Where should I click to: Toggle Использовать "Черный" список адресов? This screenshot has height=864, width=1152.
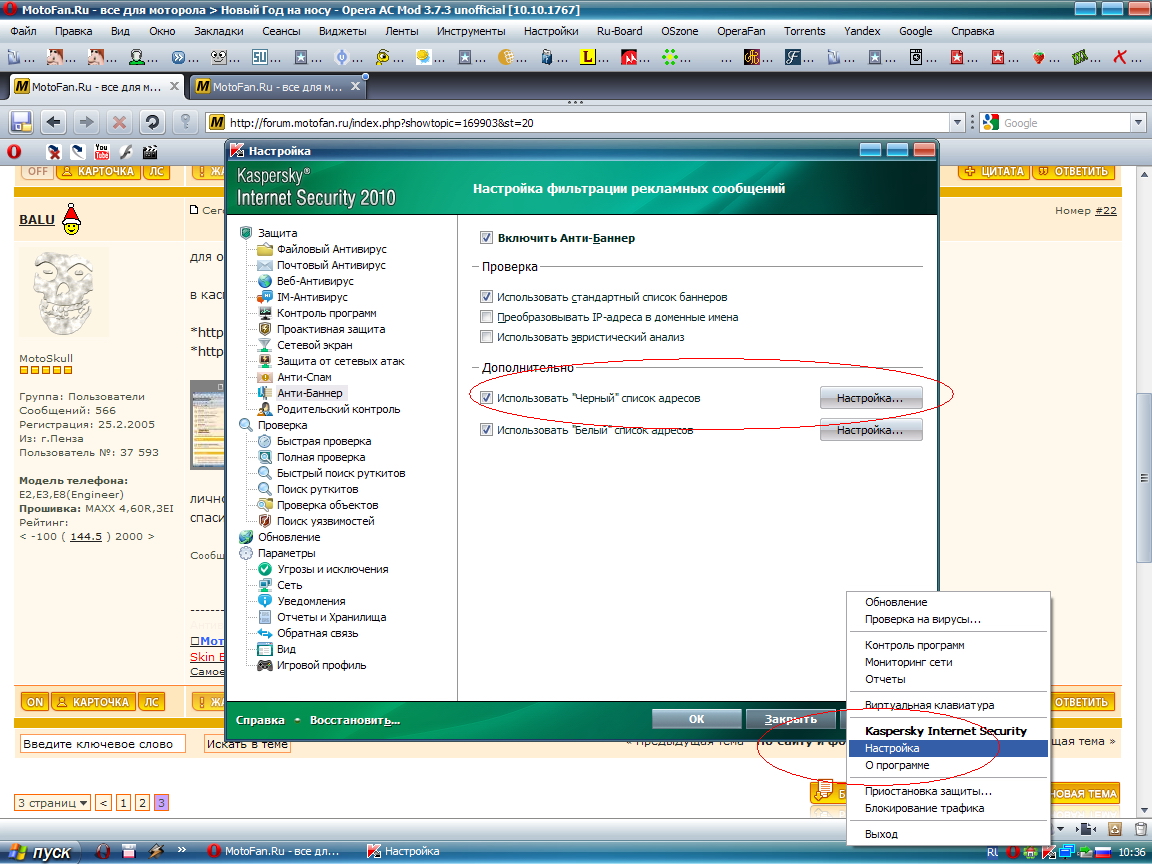(x=486, y=398)
